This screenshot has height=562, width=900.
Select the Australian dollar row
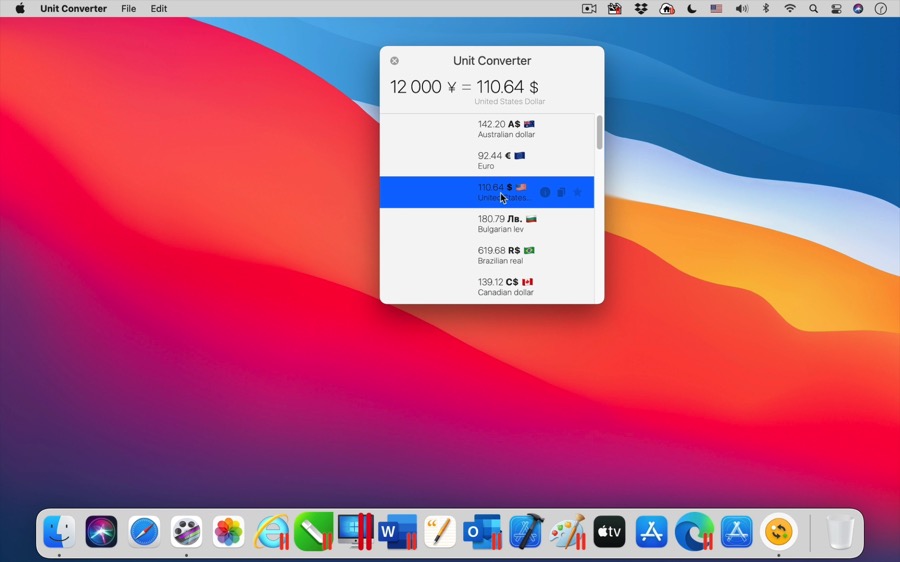pos(487,129)
